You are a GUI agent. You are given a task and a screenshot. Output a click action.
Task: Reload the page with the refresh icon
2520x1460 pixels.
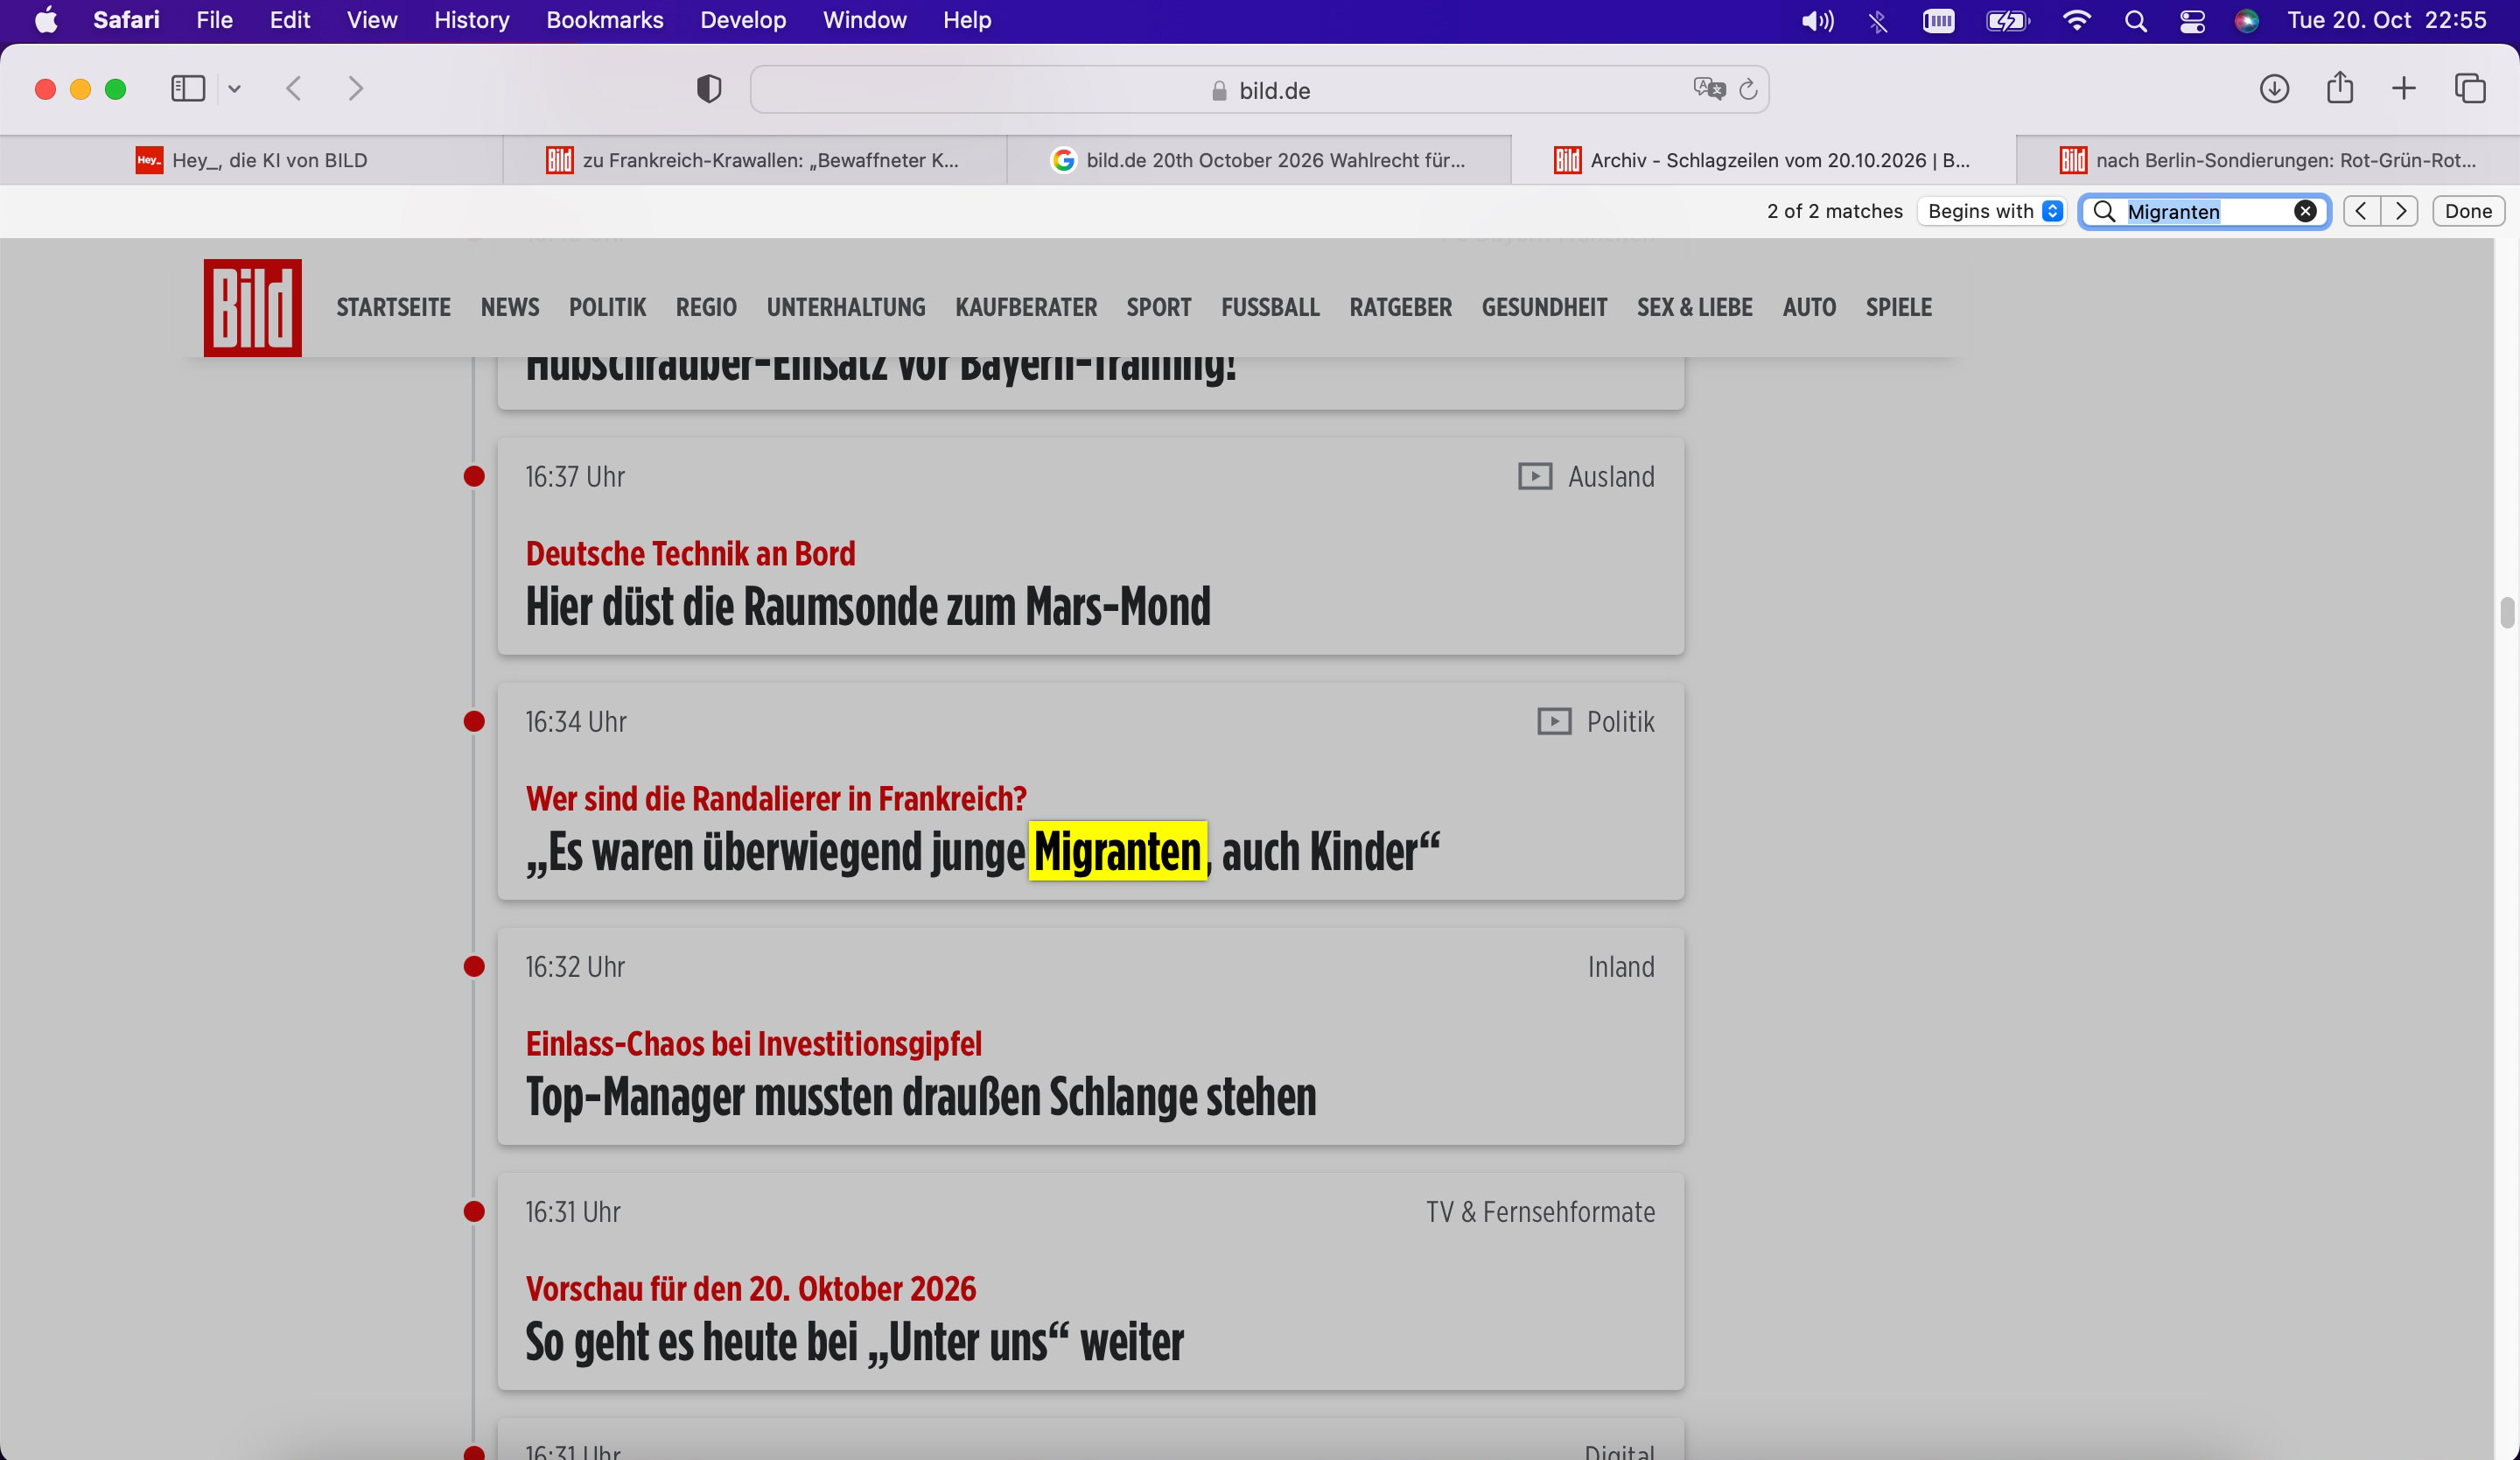coord(1748,90)
